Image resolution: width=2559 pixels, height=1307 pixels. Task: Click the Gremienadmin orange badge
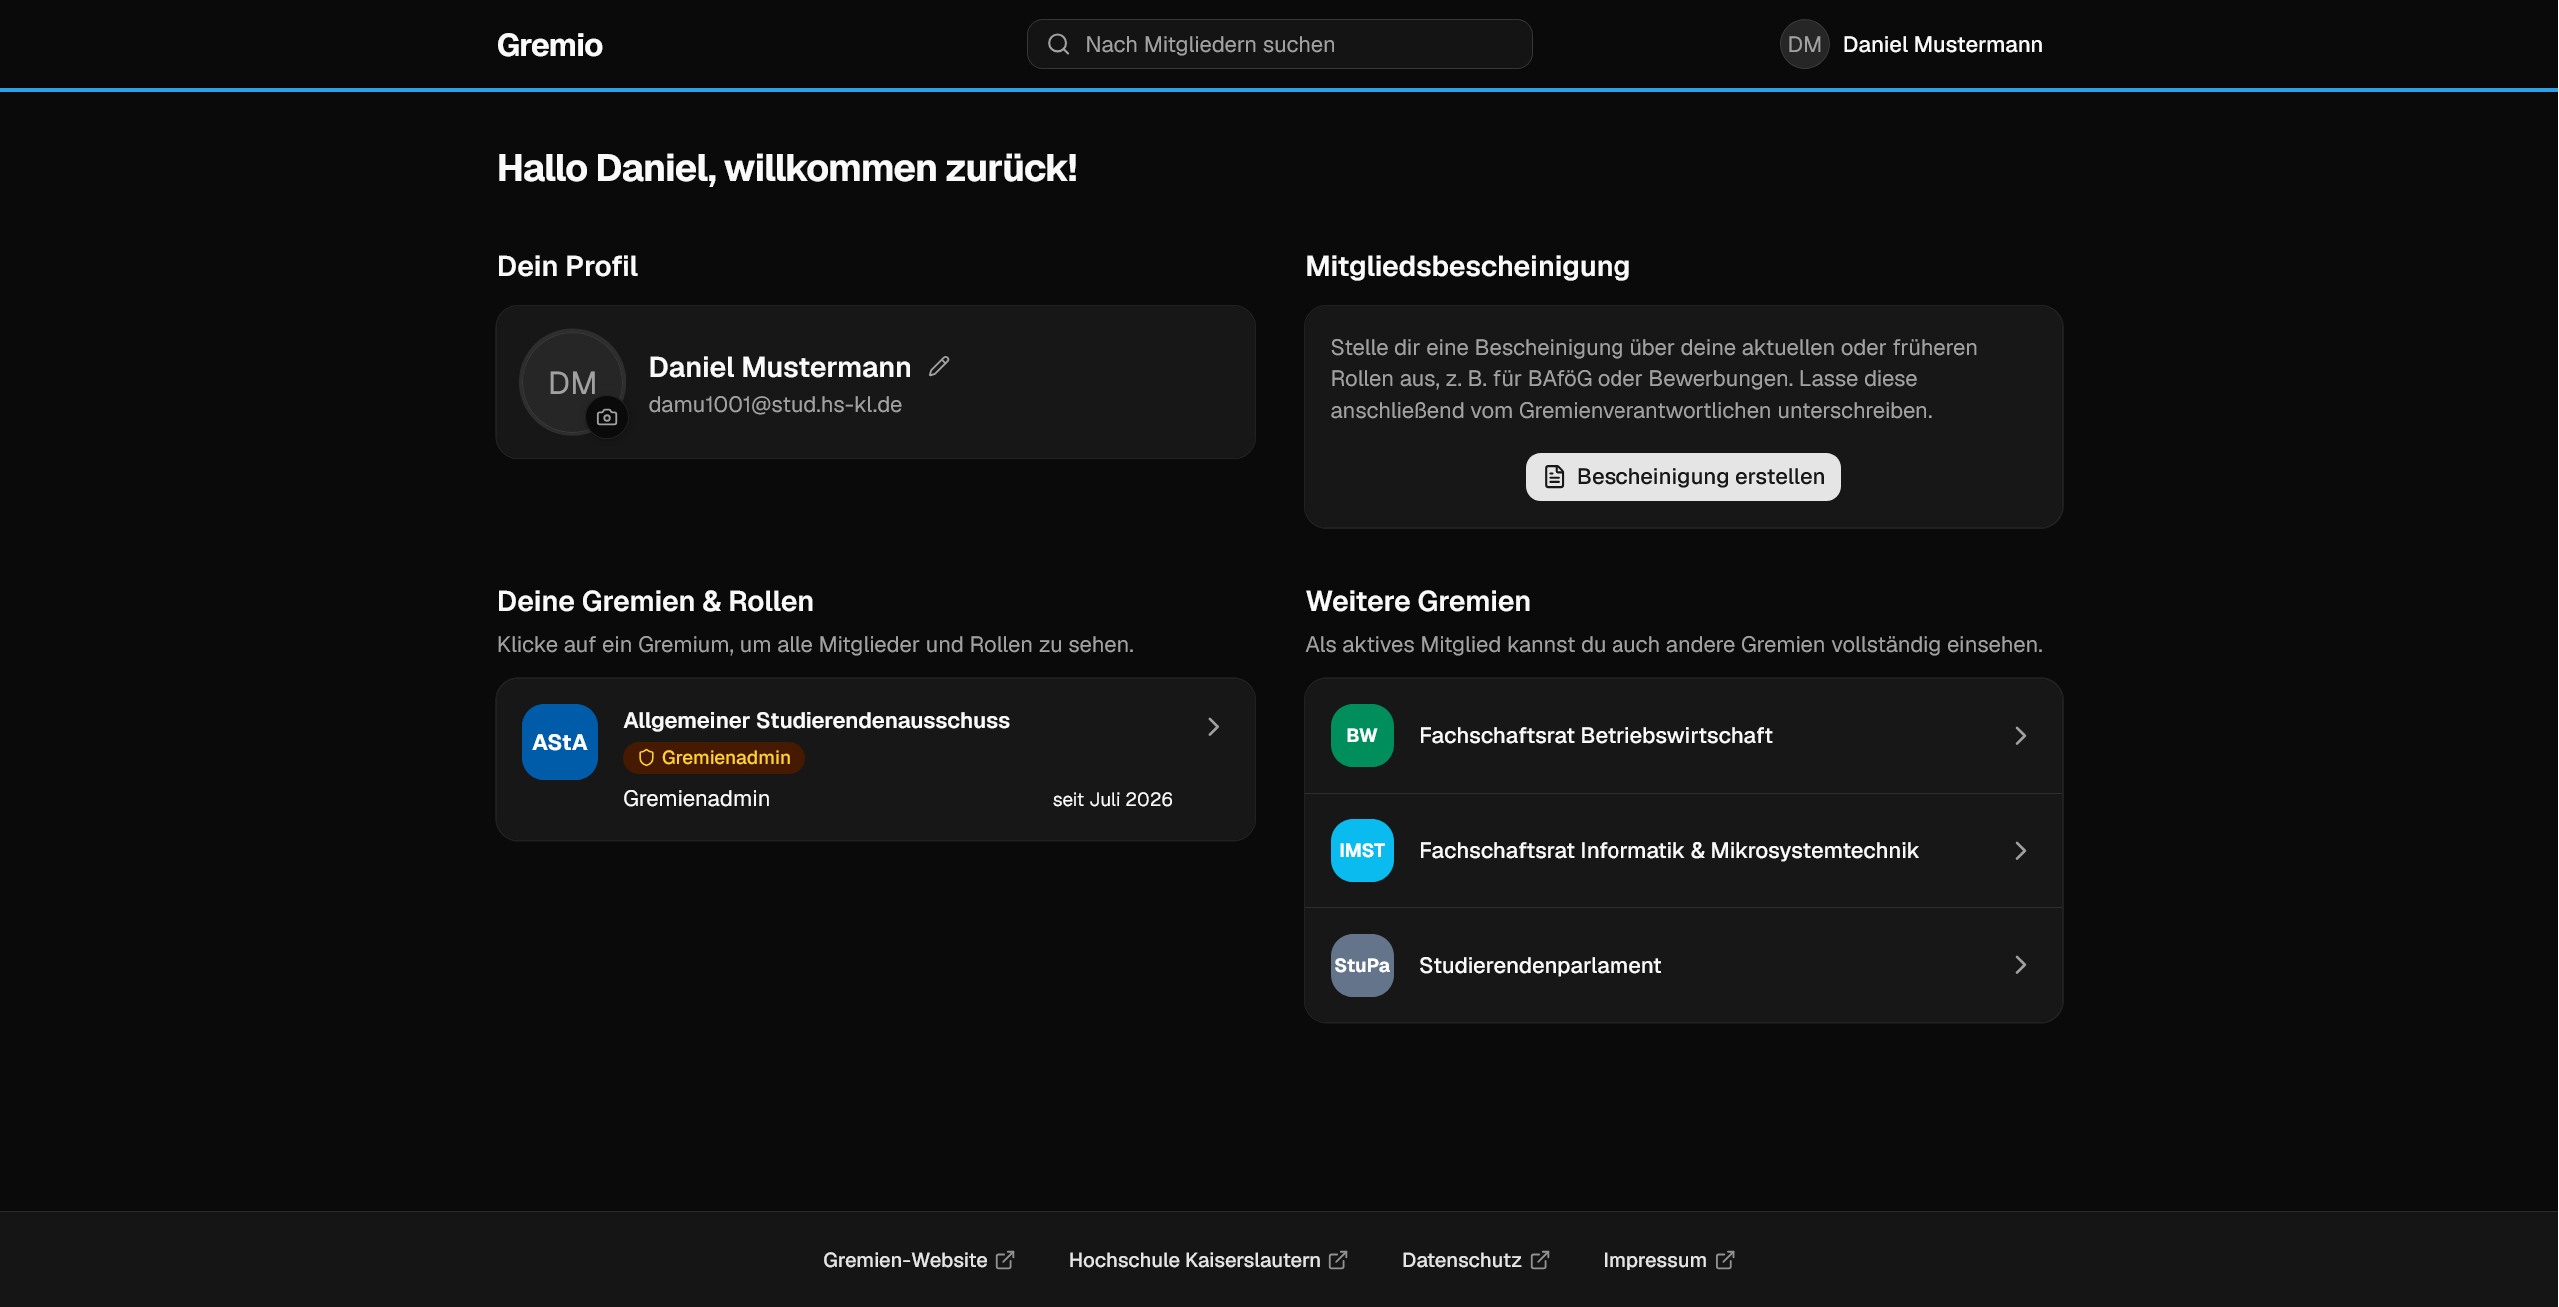click(x=713, y=758)
